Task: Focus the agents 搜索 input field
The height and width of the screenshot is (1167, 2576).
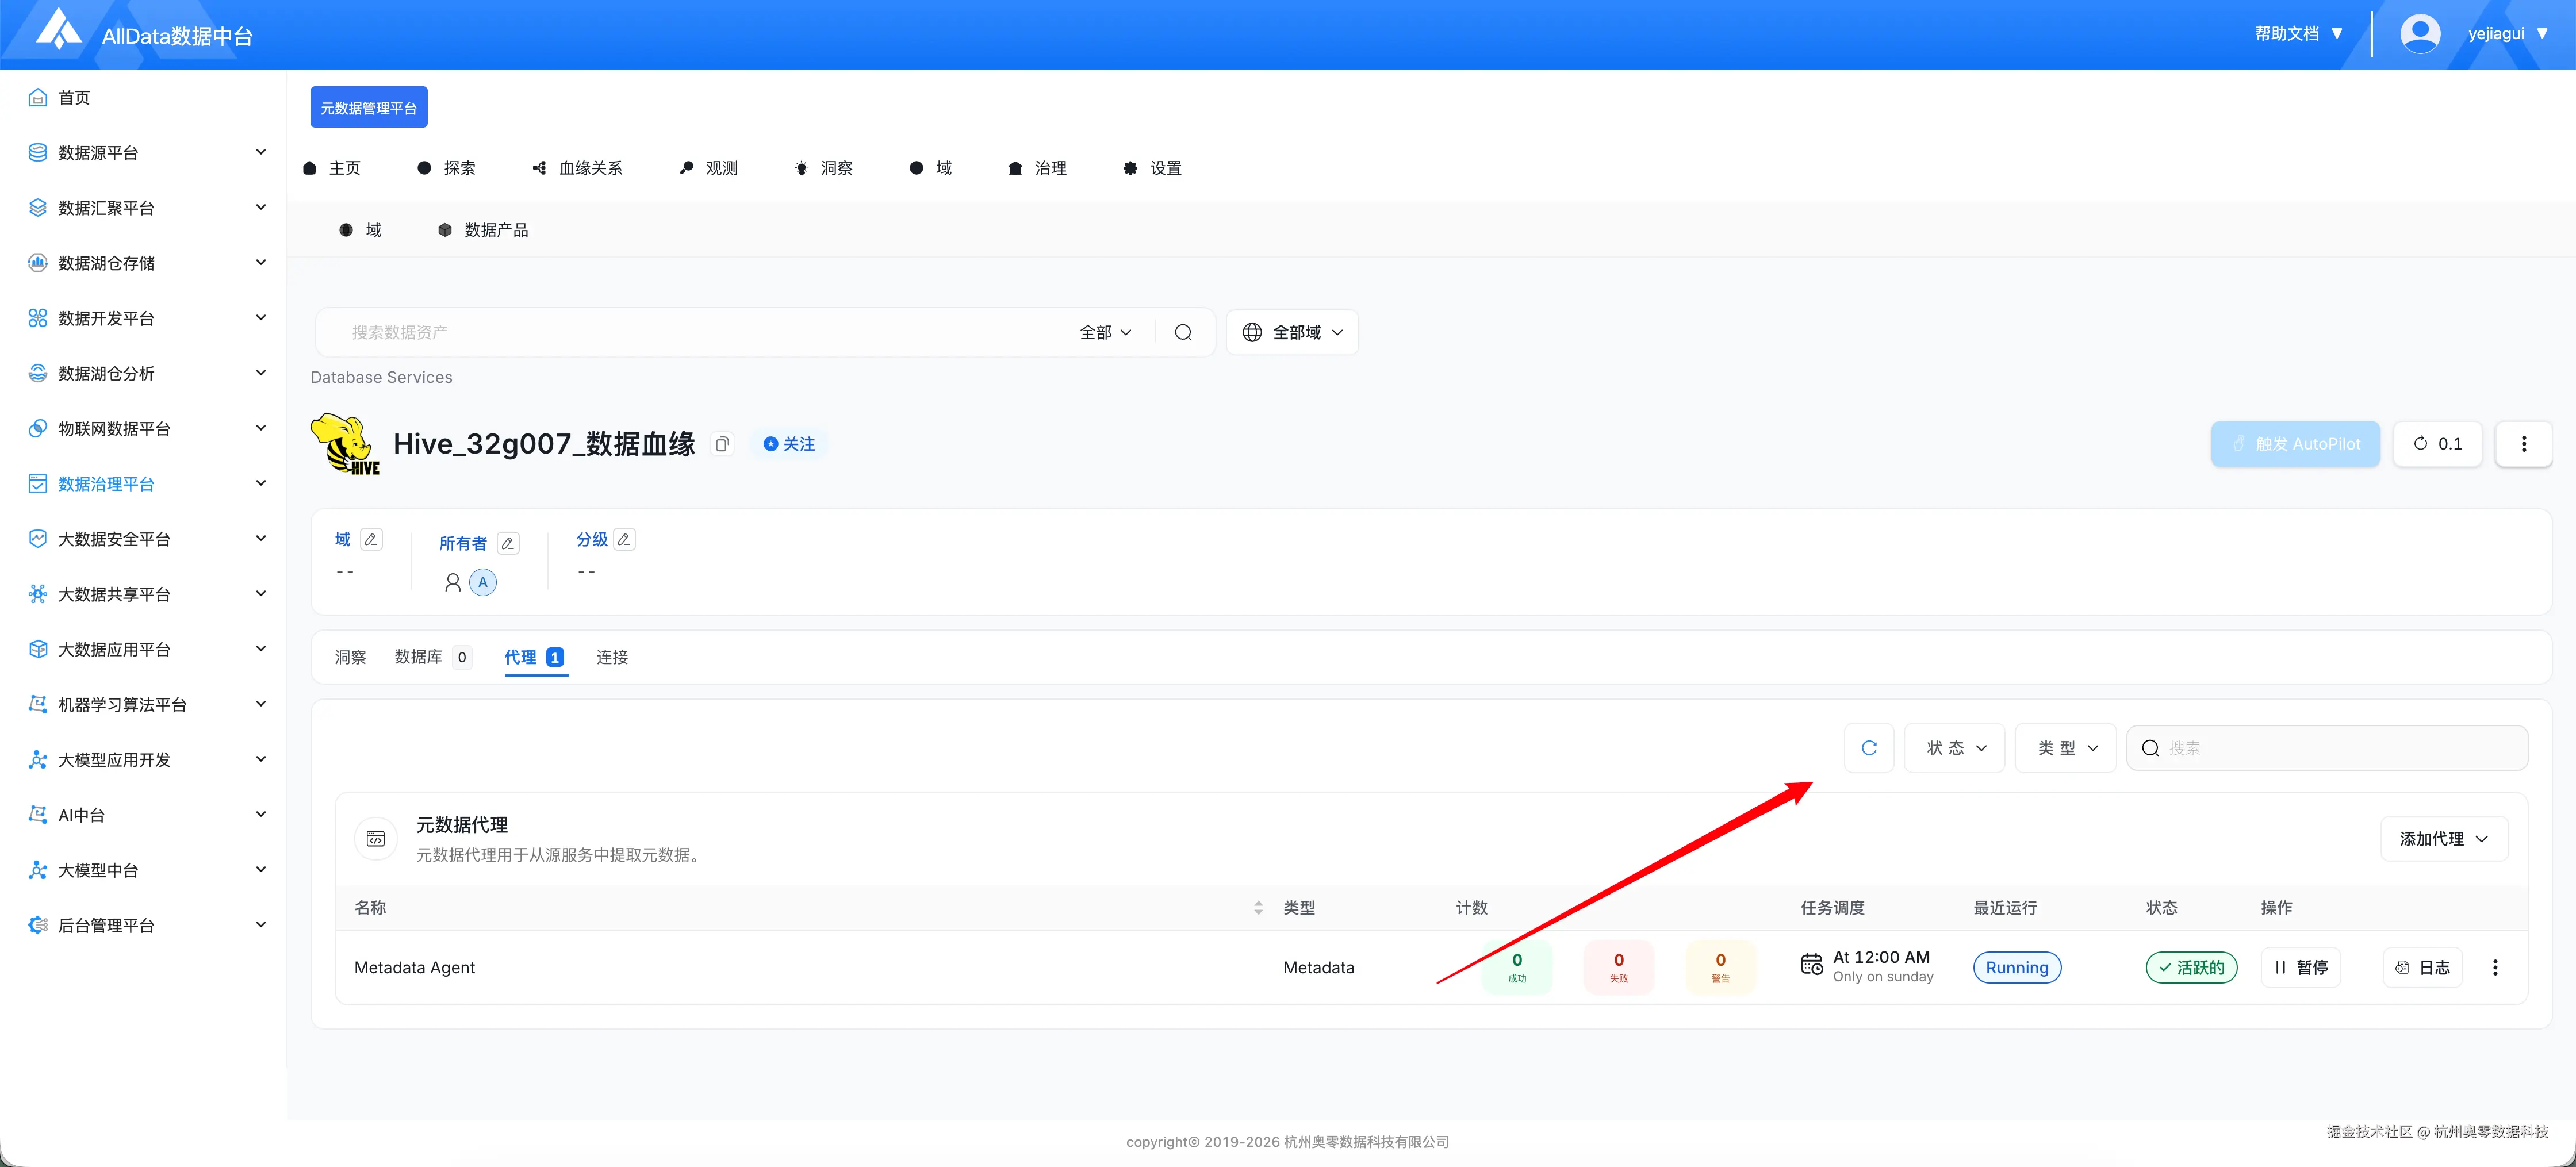Action: 2327,747
